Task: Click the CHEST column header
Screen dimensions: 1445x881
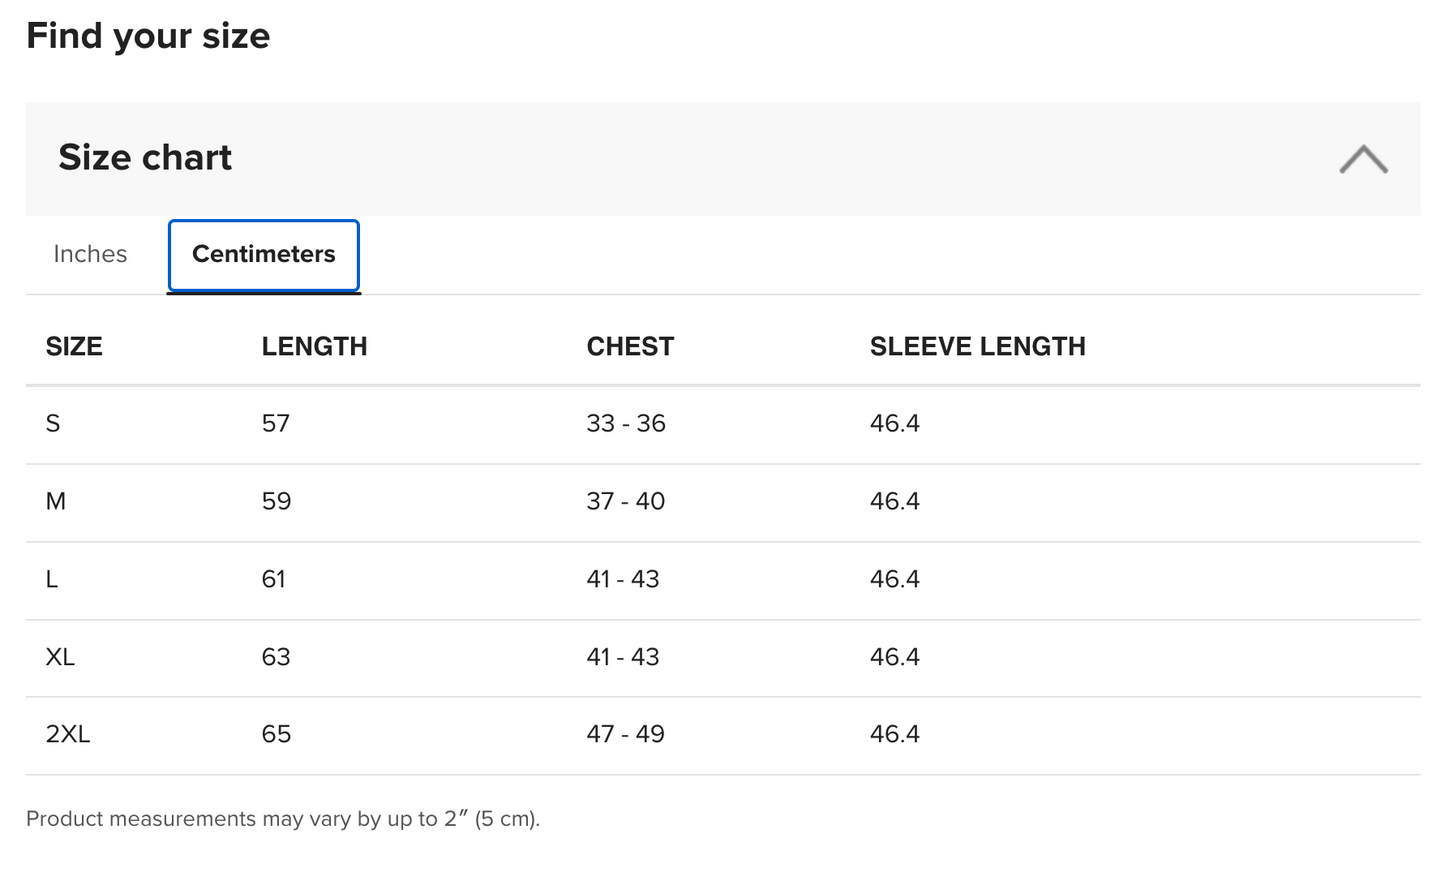Action: 630,346
